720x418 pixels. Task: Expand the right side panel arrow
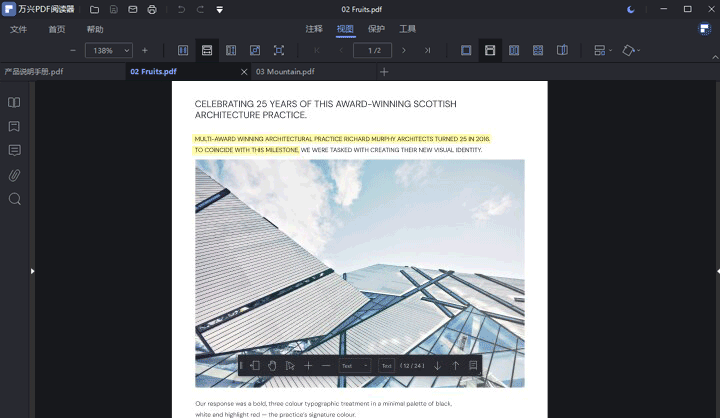click(718, 271)
